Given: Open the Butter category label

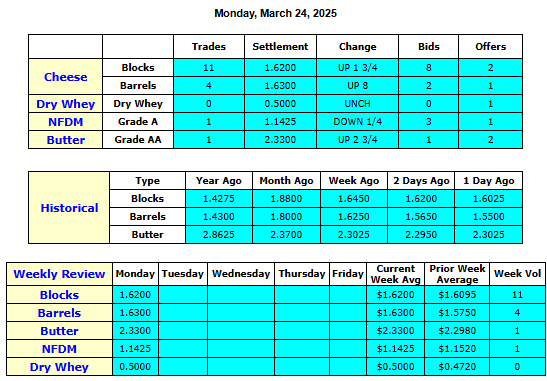Looking at the screenshot, I should pyautogui.click(x=66, y=140).
